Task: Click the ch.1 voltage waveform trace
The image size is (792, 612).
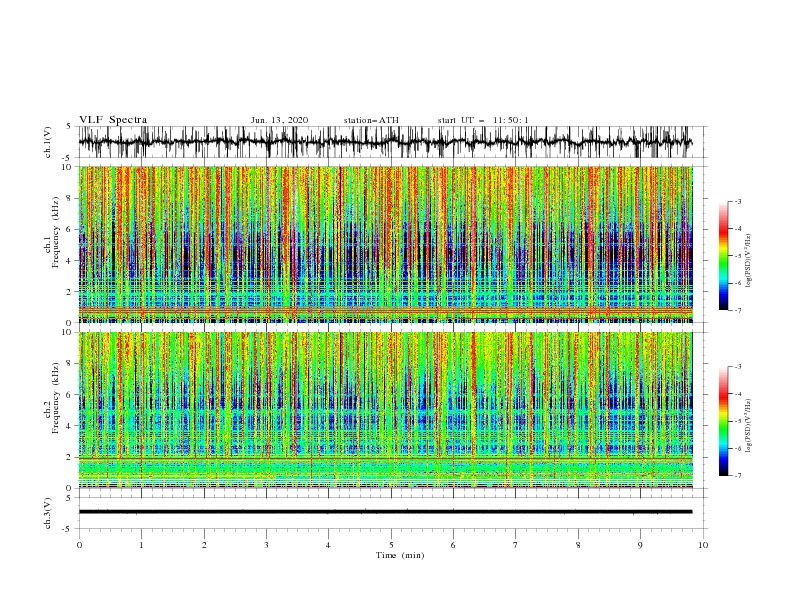Action: tap(385, 142)
